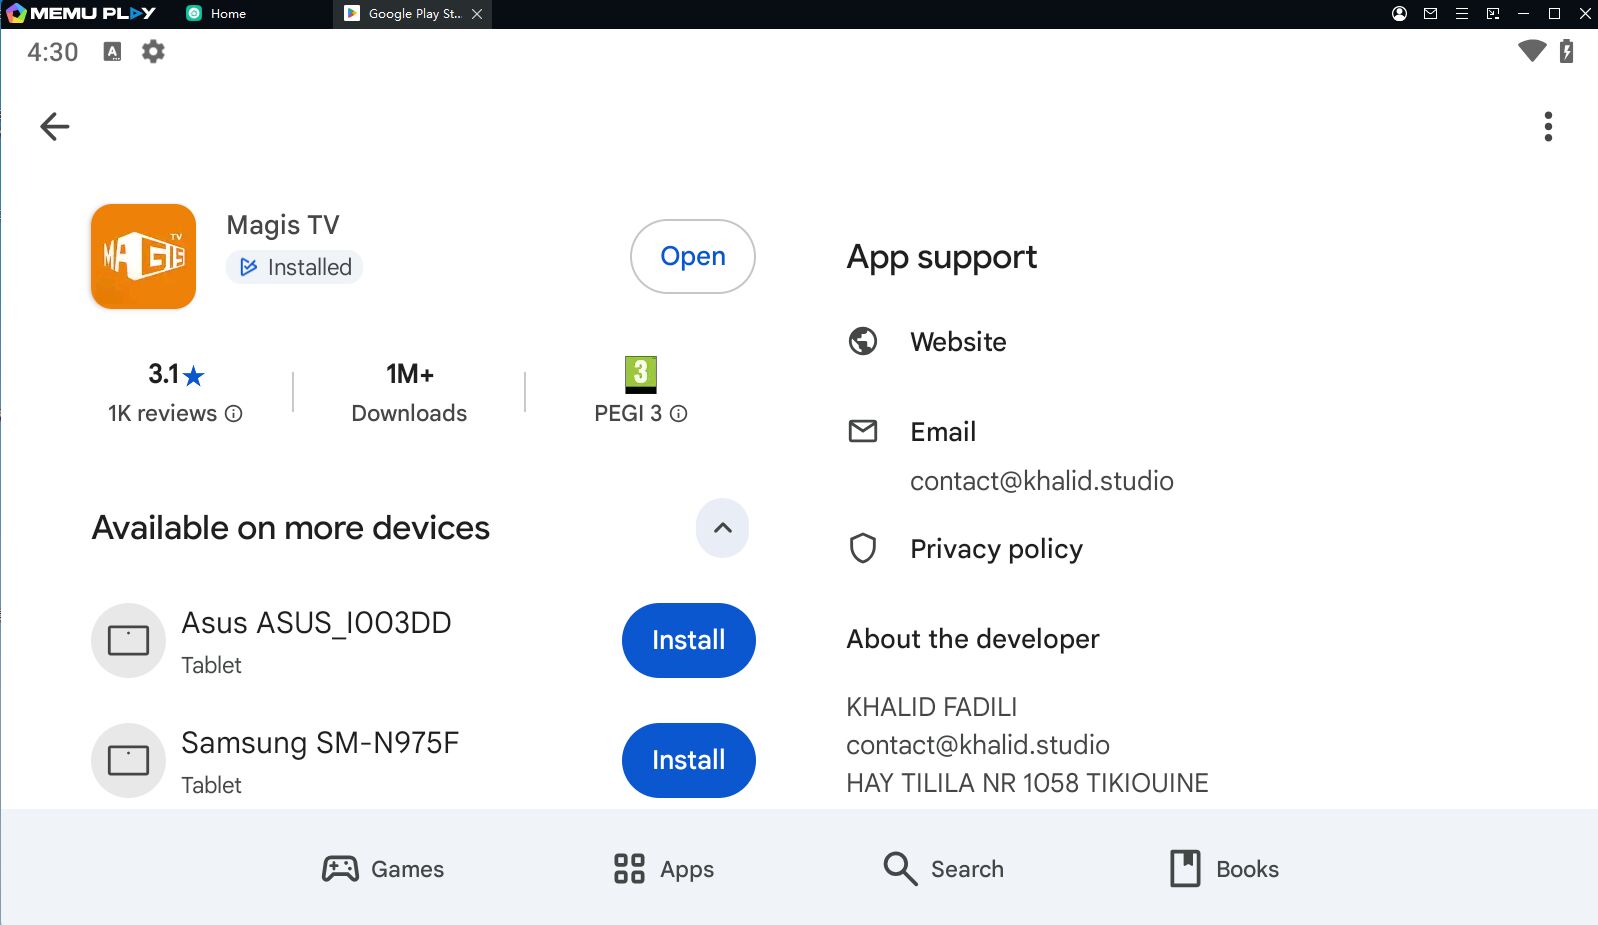Open the Search tab
The width and height of the screenshot is (1598, 925).
click(x=944, y=869)
